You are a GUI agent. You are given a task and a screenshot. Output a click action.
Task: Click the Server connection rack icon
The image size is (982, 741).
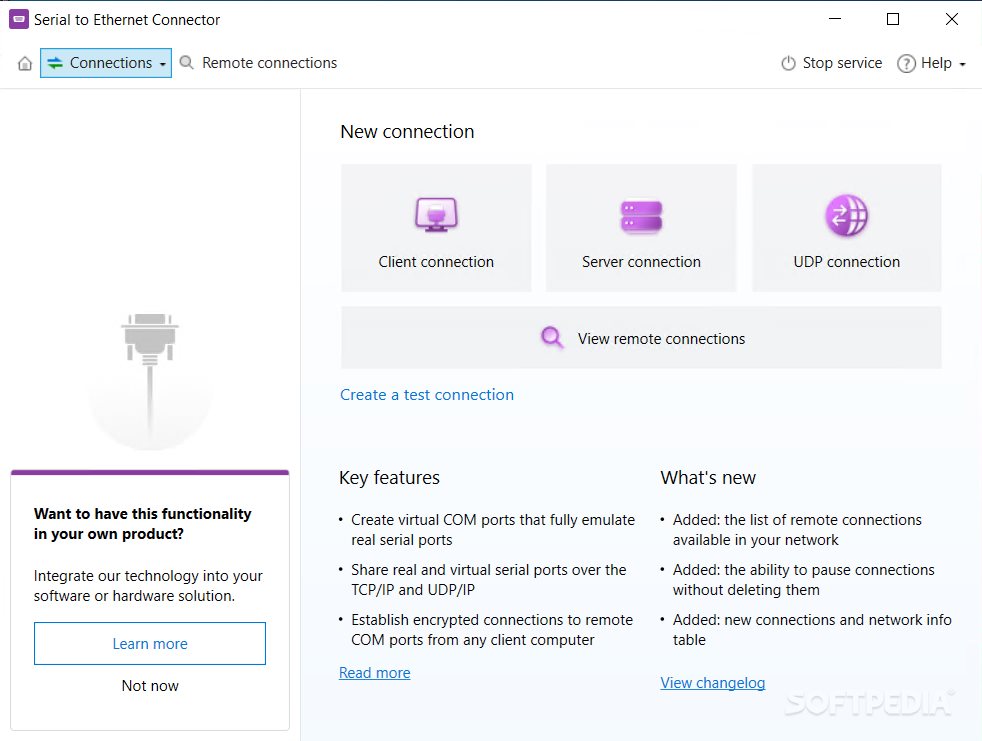pyautogui.click(x=641, y=216)
